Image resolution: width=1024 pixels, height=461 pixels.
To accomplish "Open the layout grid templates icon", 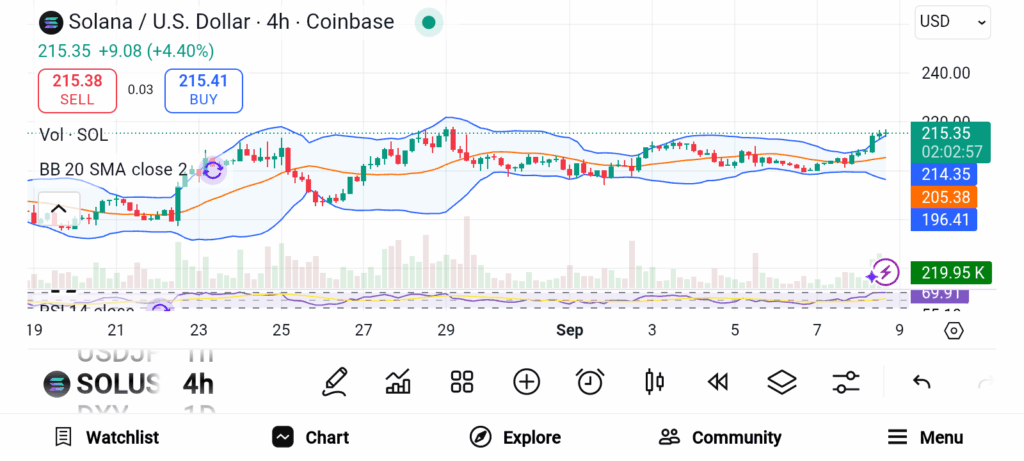I will (461, 381).
